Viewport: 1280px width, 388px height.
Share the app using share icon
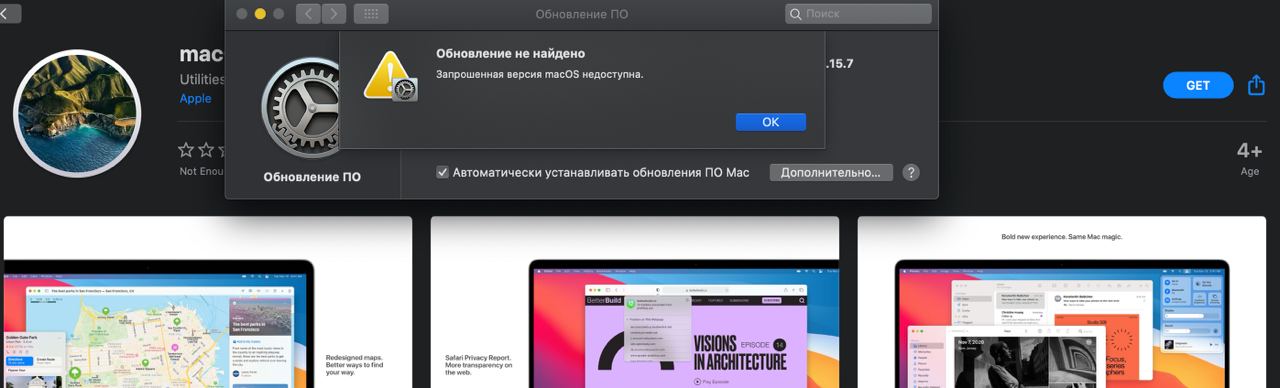[1257, 85]
